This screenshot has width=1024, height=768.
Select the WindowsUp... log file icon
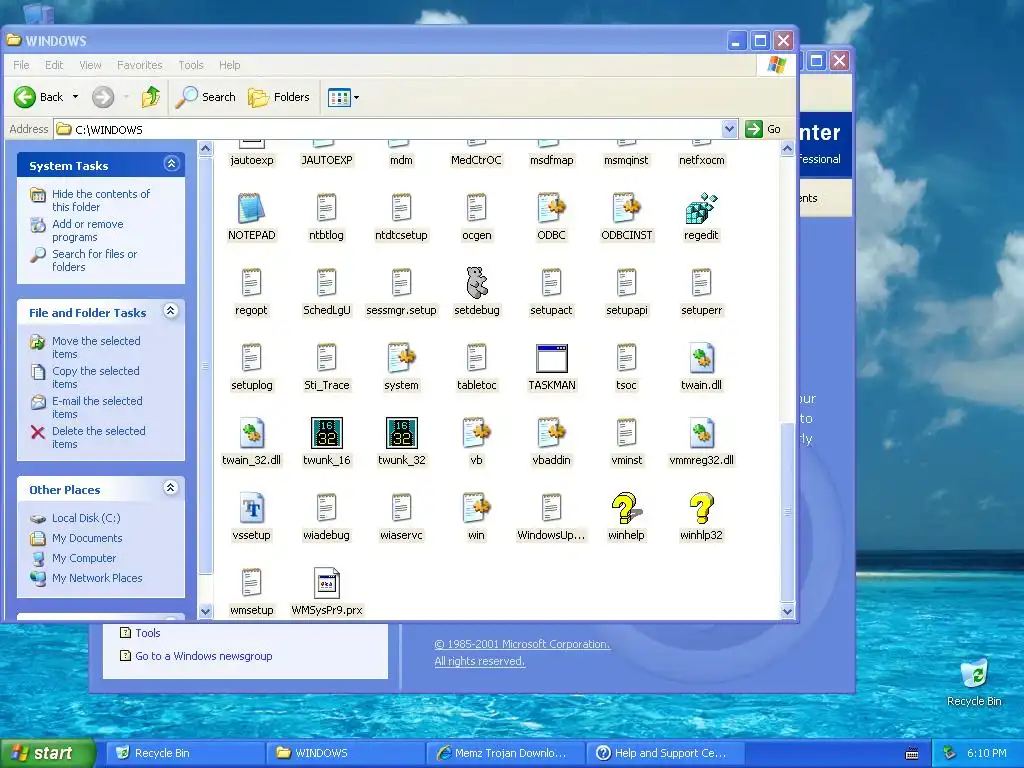552,508
